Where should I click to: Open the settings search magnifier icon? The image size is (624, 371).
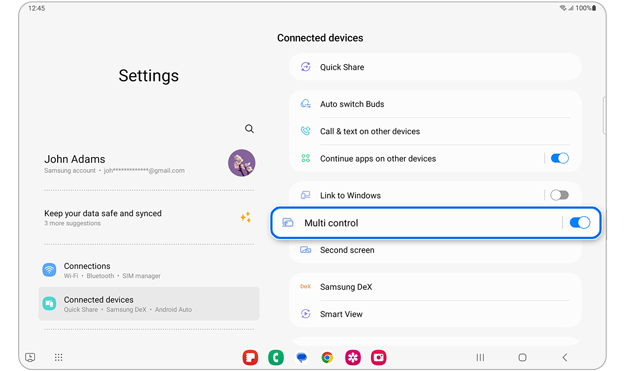pos(249,129)
